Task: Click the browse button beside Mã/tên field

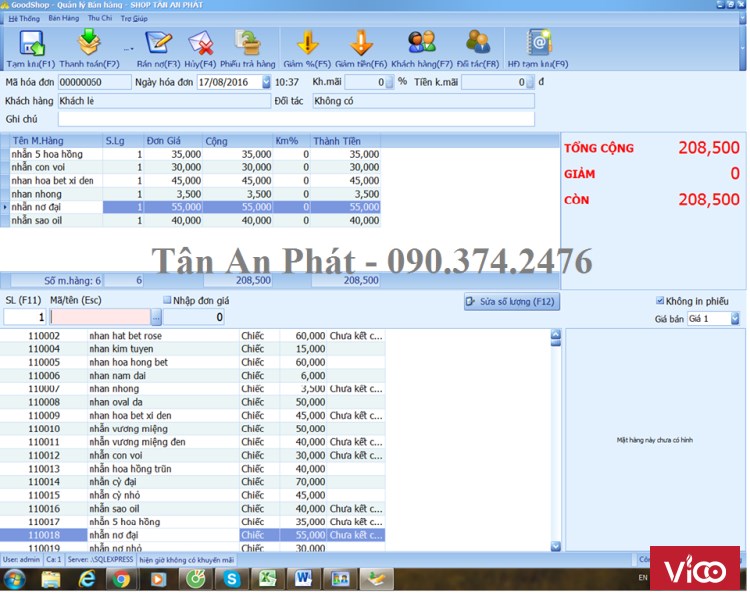Action: [156, 317]
